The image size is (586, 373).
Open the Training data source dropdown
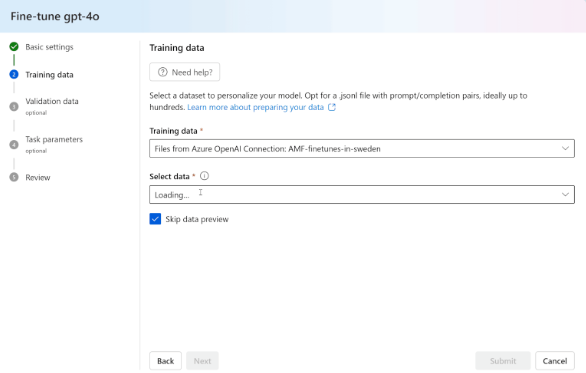[362, 149]
